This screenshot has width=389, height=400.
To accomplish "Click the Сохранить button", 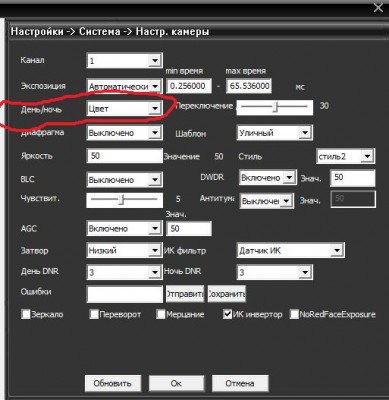I will click(227, 294).
